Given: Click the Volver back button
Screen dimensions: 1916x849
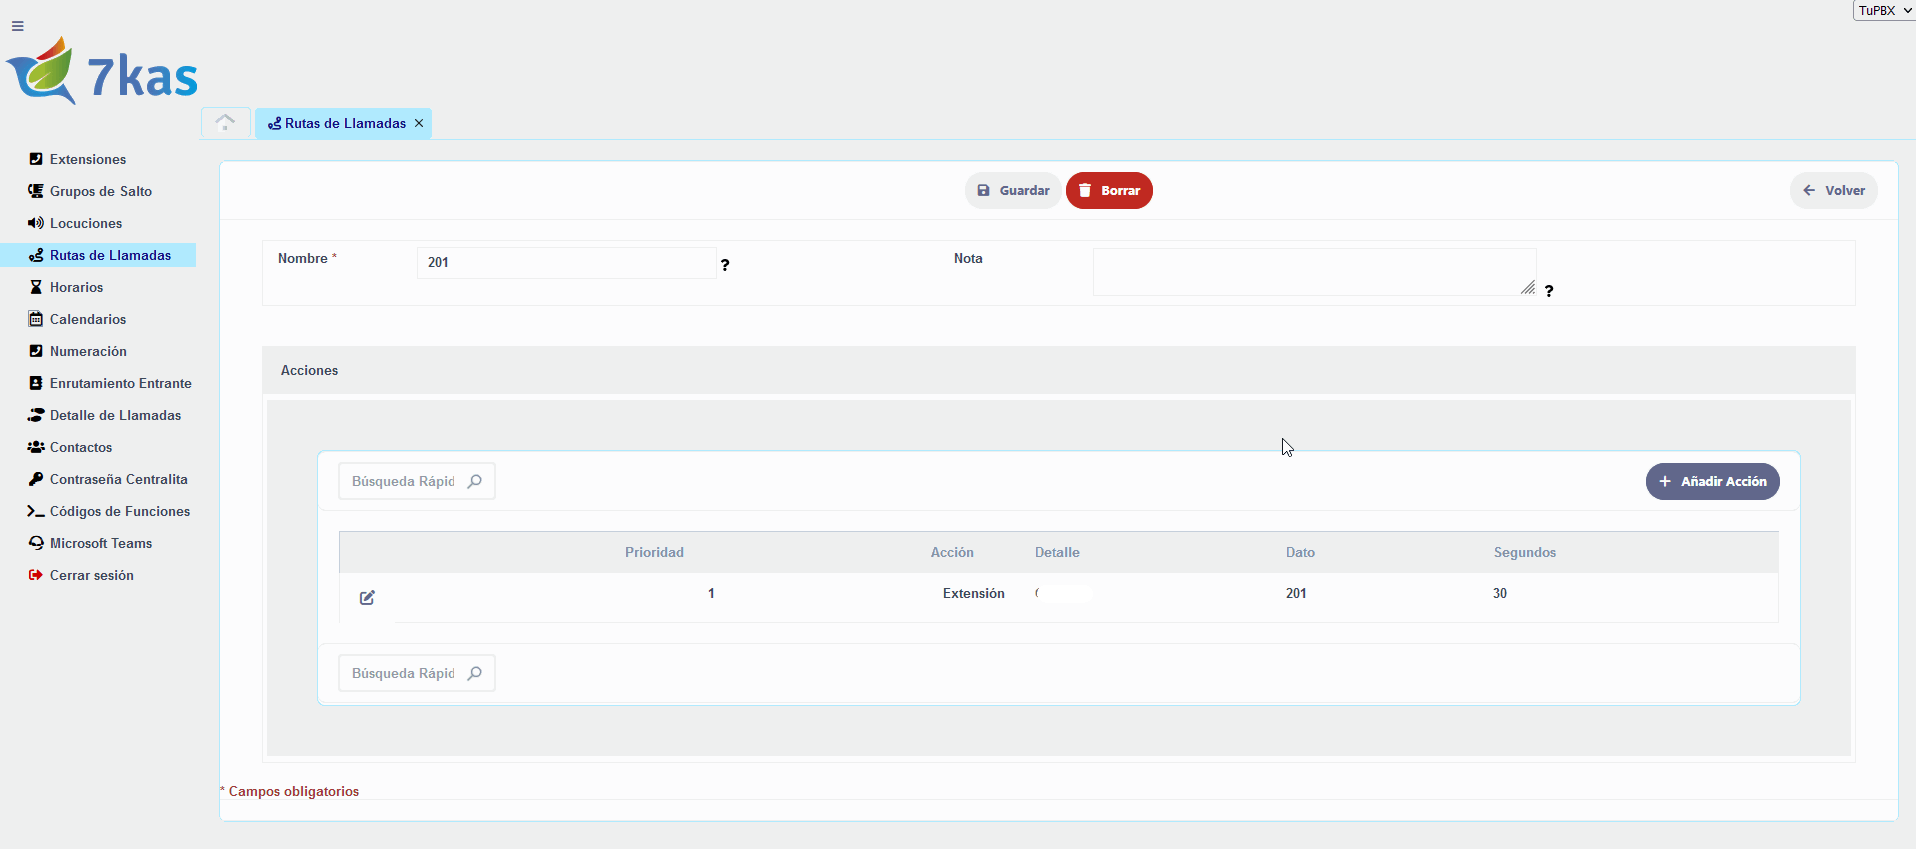Looking at the screenshot, I should [x=1833, y=190].
